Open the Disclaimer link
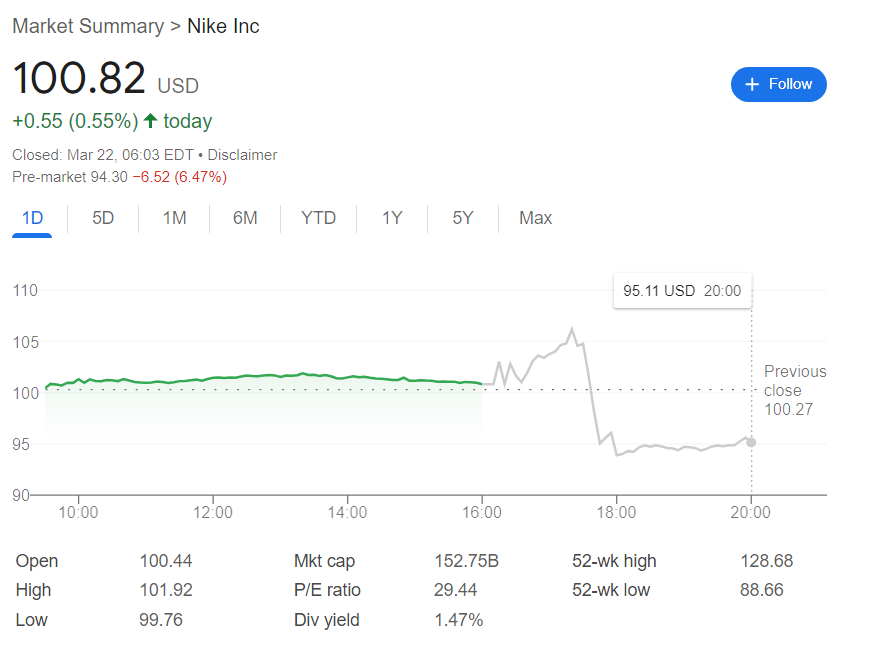The height and width of the screenshot is (645, 894). (x=242, y=155)
